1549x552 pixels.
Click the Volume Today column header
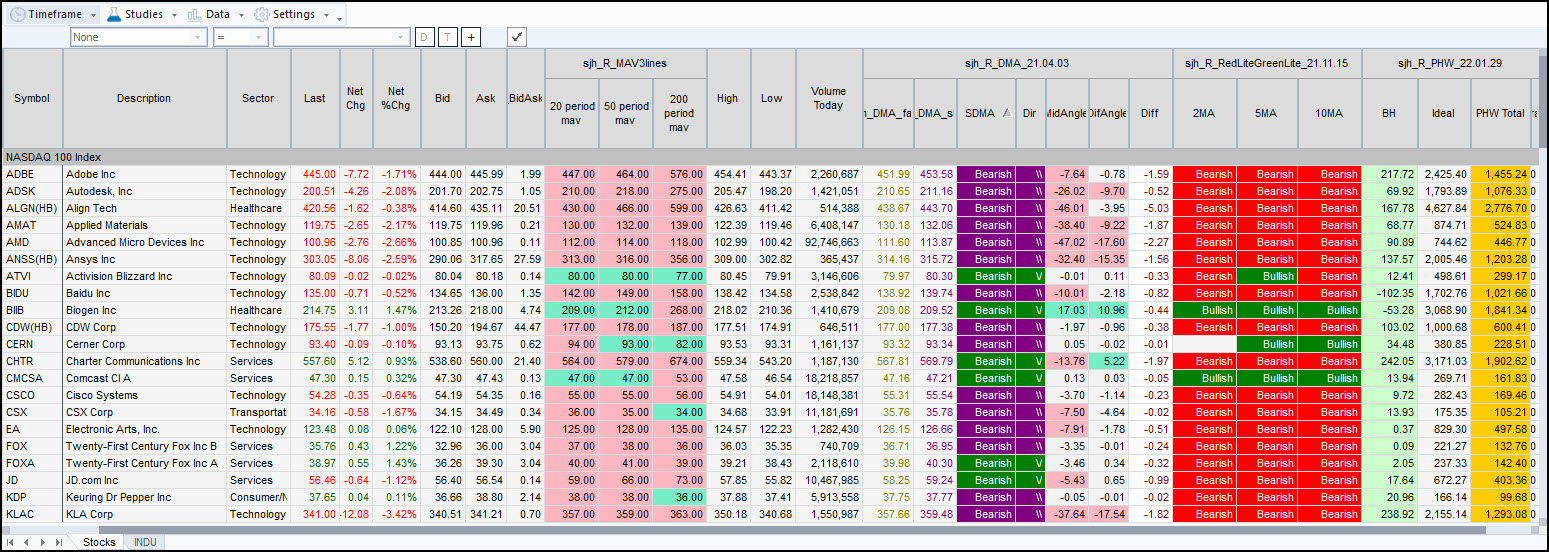coord(829,98)
